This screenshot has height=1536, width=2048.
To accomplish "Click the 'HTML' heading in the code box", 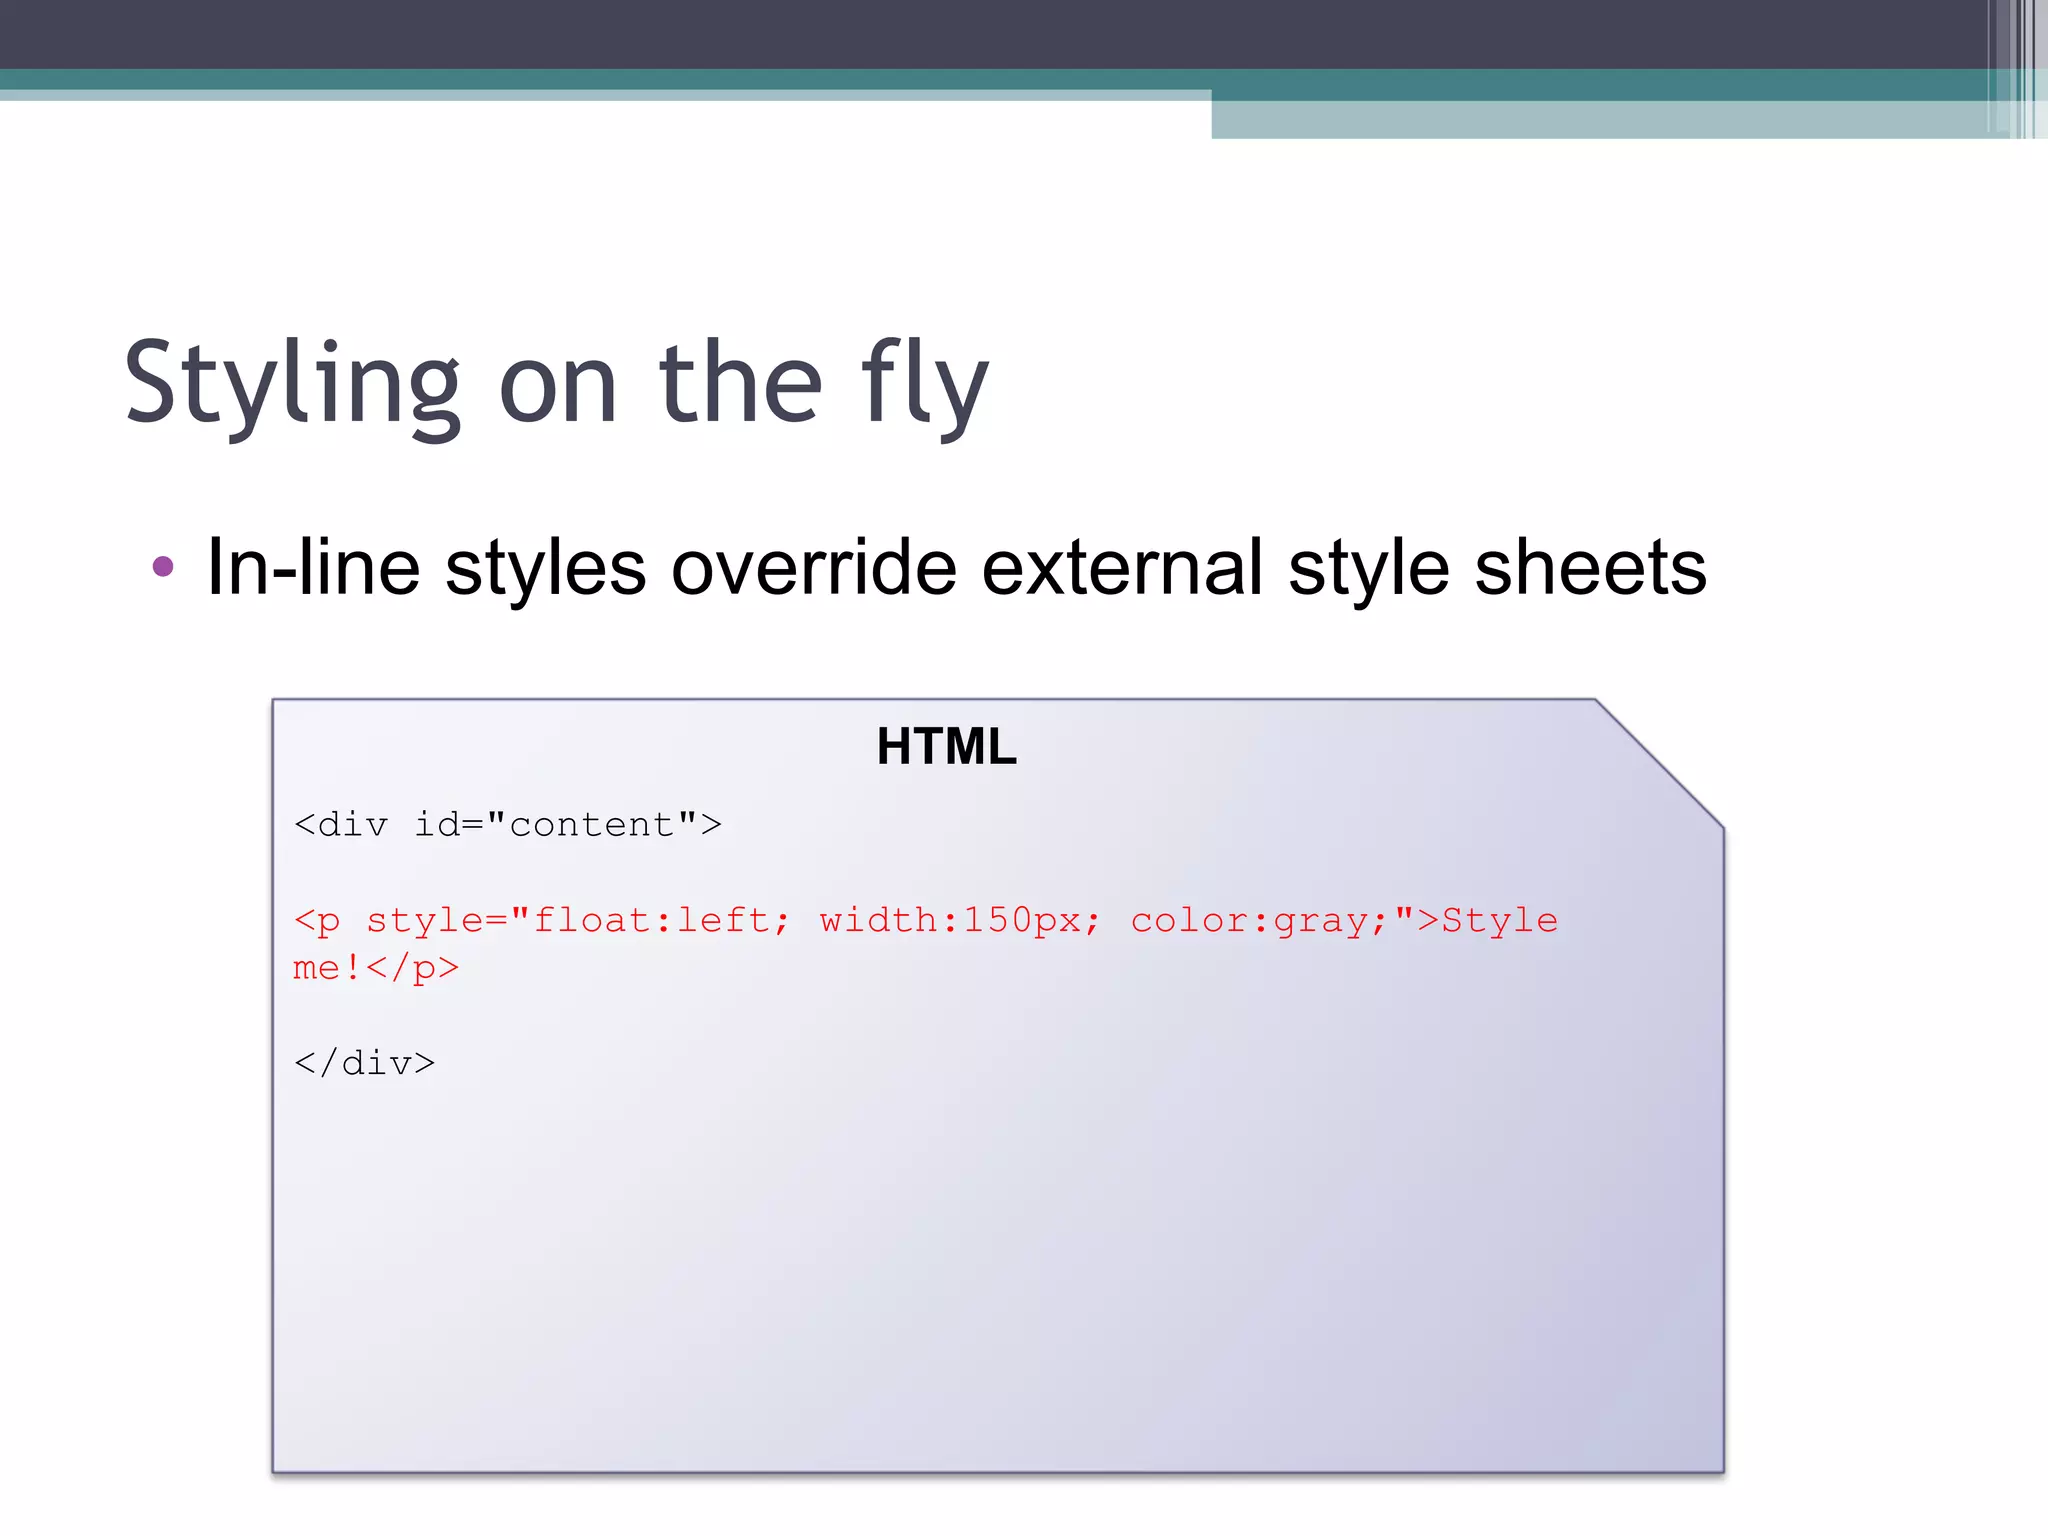I will coord(947,746).
